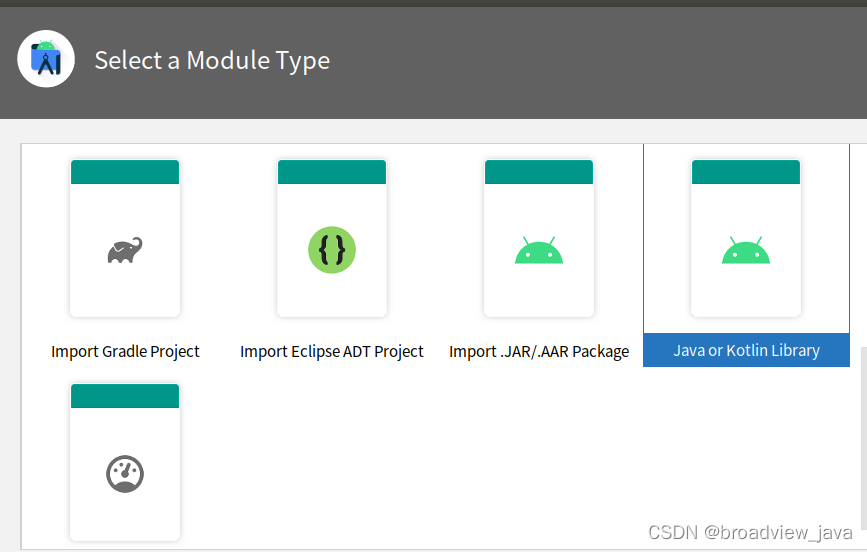Click the Android Studio logo in header
The width and height of the screenshot is (867, 552).
pos(46,59)
